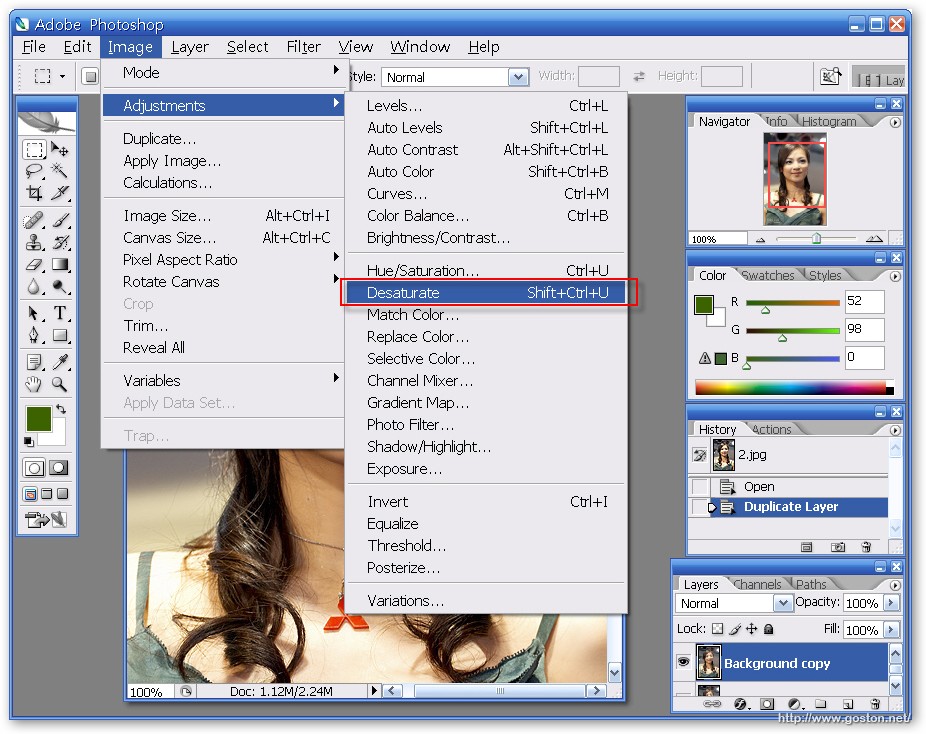Enable Lock image pixels
Viewport: 926px width, 734px height.
pos(735,629)
